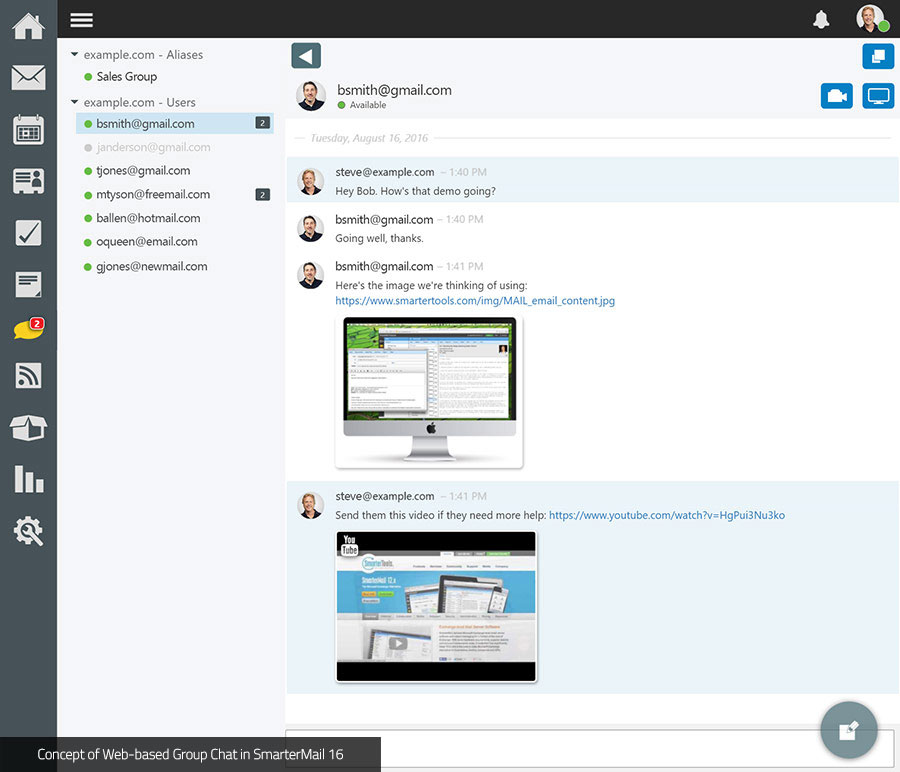Open the Contacts panel

click(27, 182)
